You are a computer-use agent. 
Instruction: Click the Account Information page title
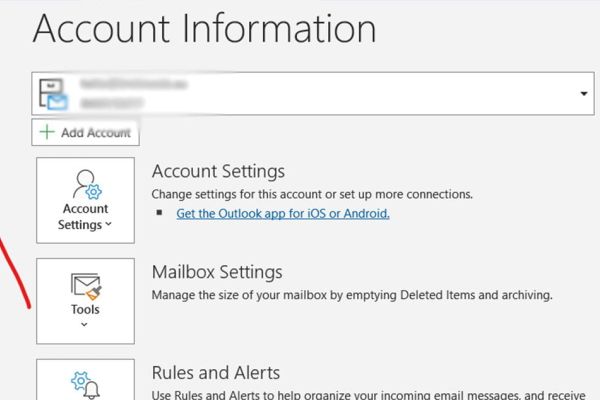(204, 29)
